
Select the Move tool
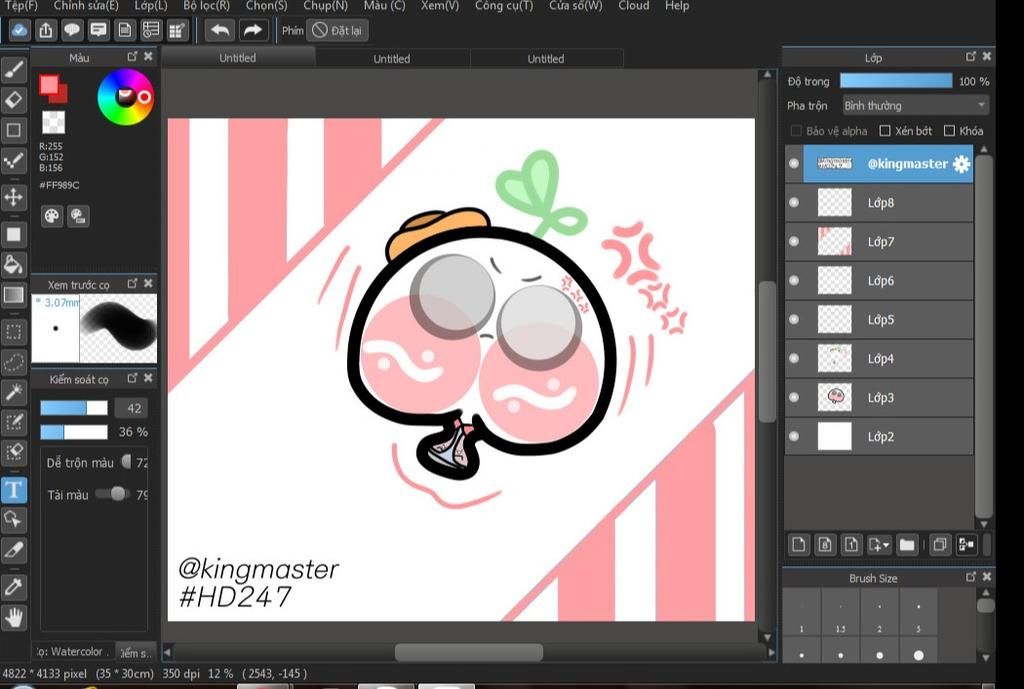click(x=14, y=197)
